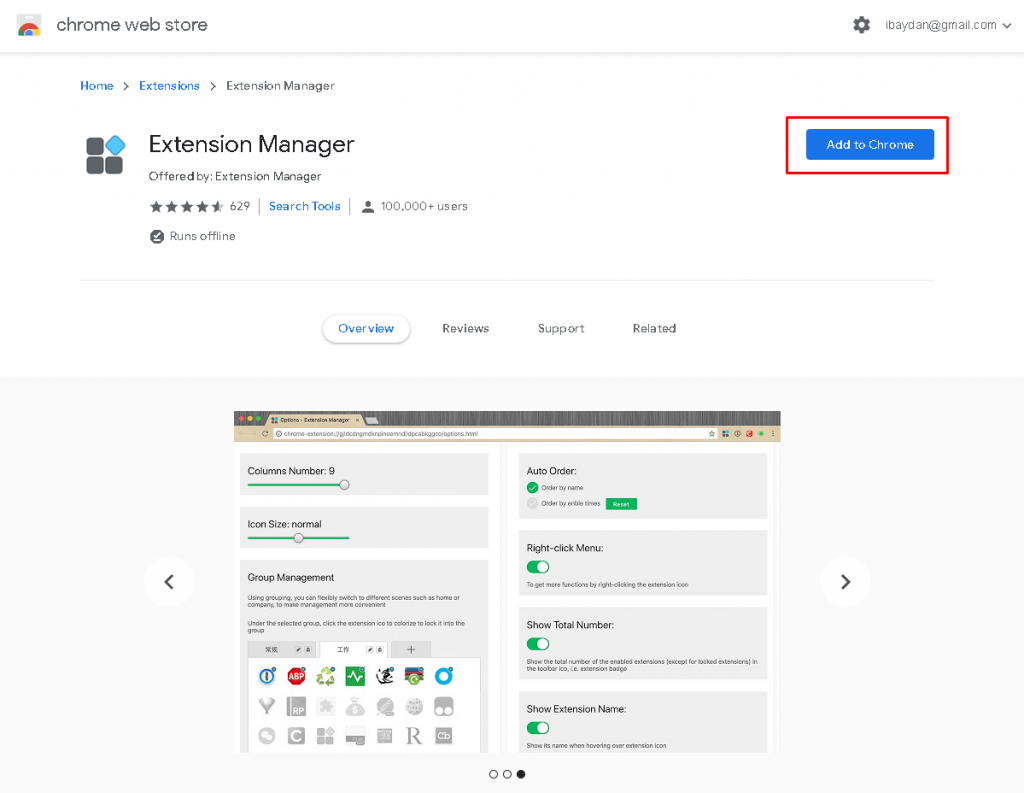Open the Search Tools category link
Screen dimensions: 1024x793
click(x=304, y=206)
